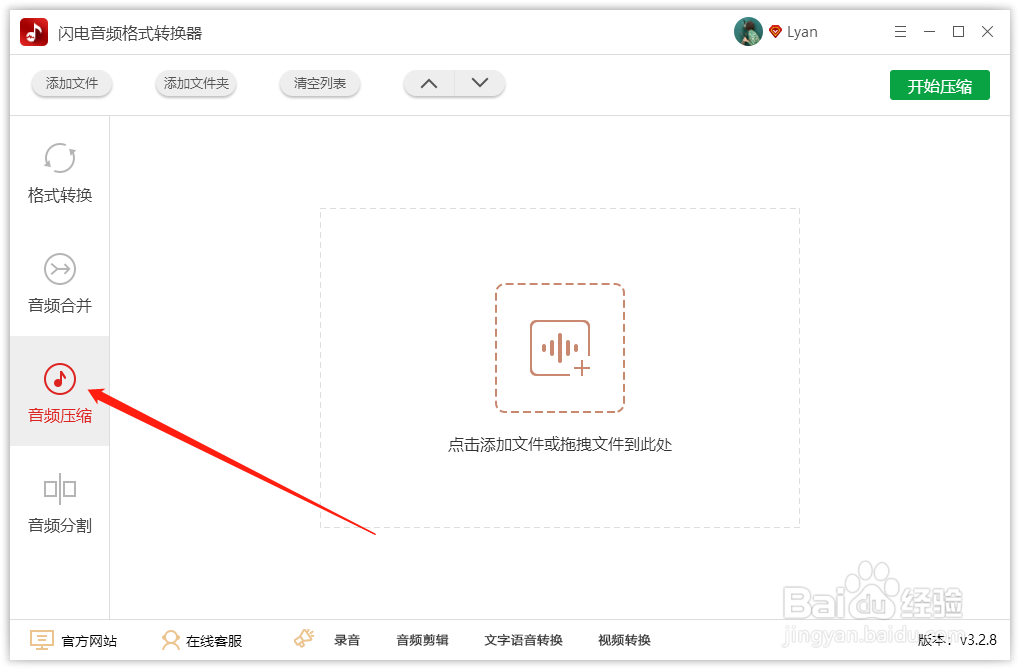Open the hamburger menu in title bar
Screen dimensions: 1020x670
[900, 32]
